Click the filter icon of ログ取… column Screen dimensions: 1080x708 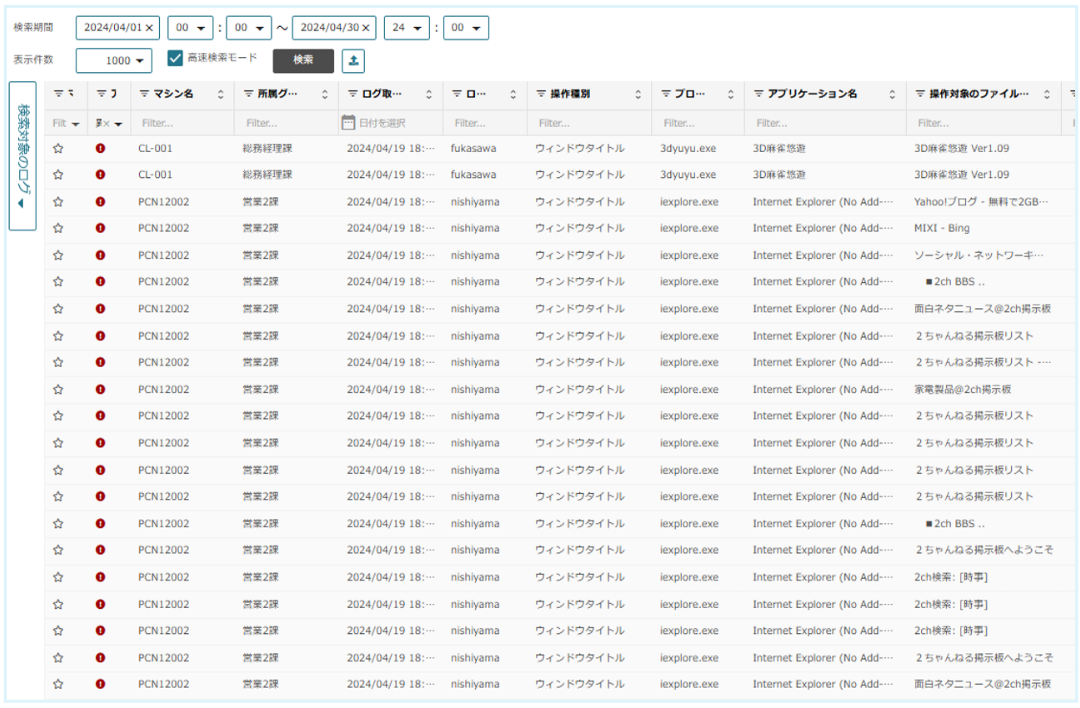tap(353, 94)
